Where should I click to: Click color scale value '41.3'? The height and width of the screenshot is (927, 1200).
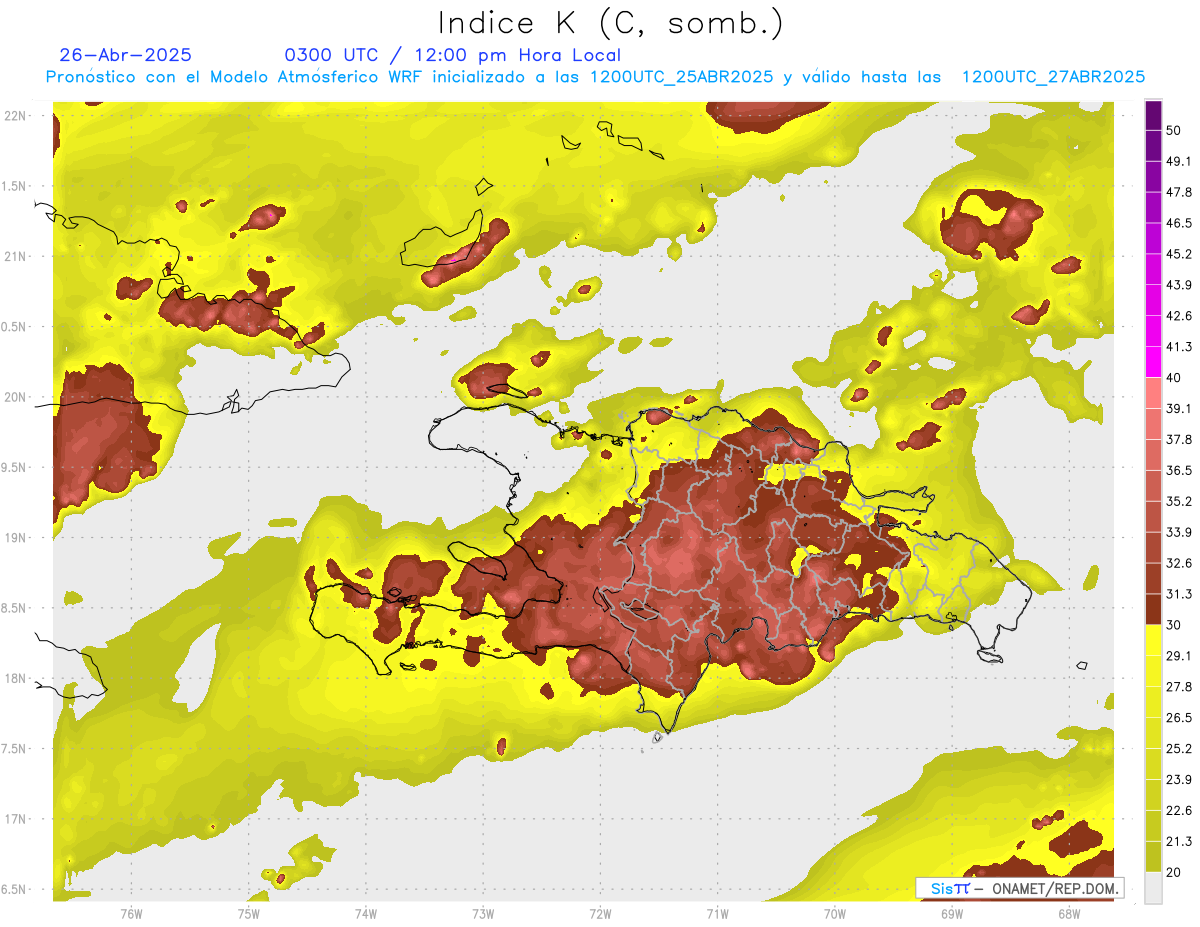1179,347
